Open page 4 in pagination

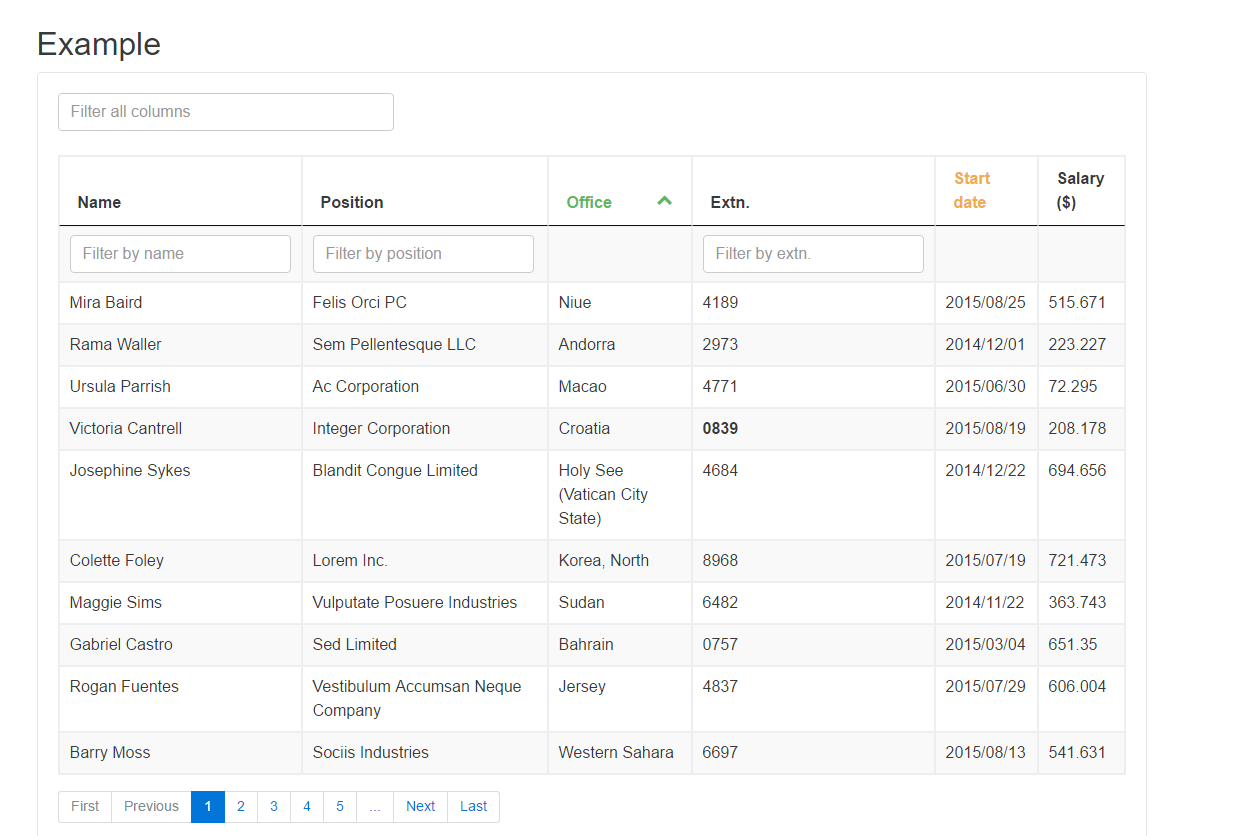307,807
